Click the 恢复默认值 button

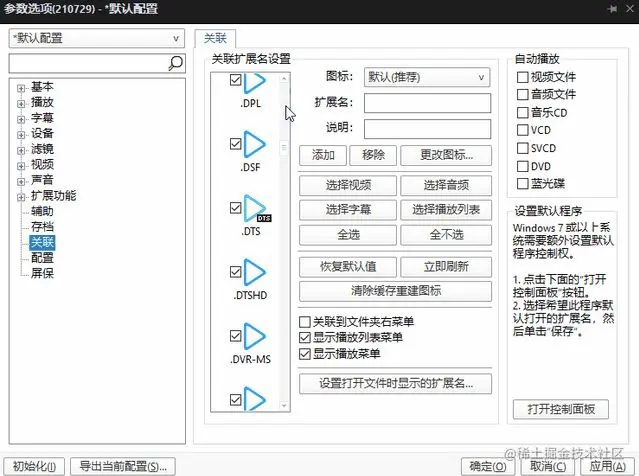coord(348,267)
